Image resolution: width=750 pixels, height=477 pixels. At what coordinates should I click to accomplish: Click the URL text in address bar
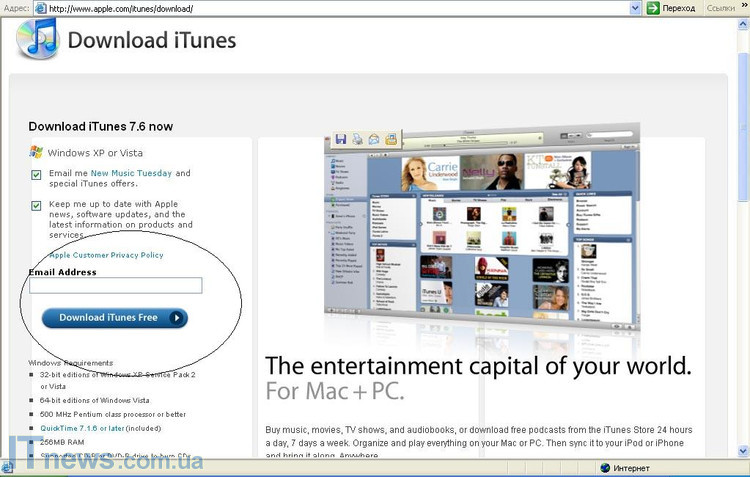(120, 8)
